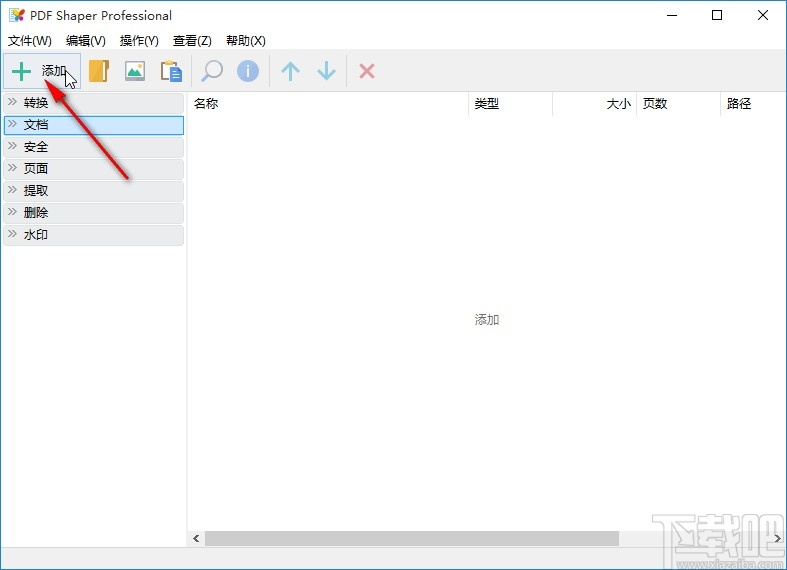Sort by the 大小 column header
The height and width of the screenshot is (570, 787).
(x=594, y=104)
